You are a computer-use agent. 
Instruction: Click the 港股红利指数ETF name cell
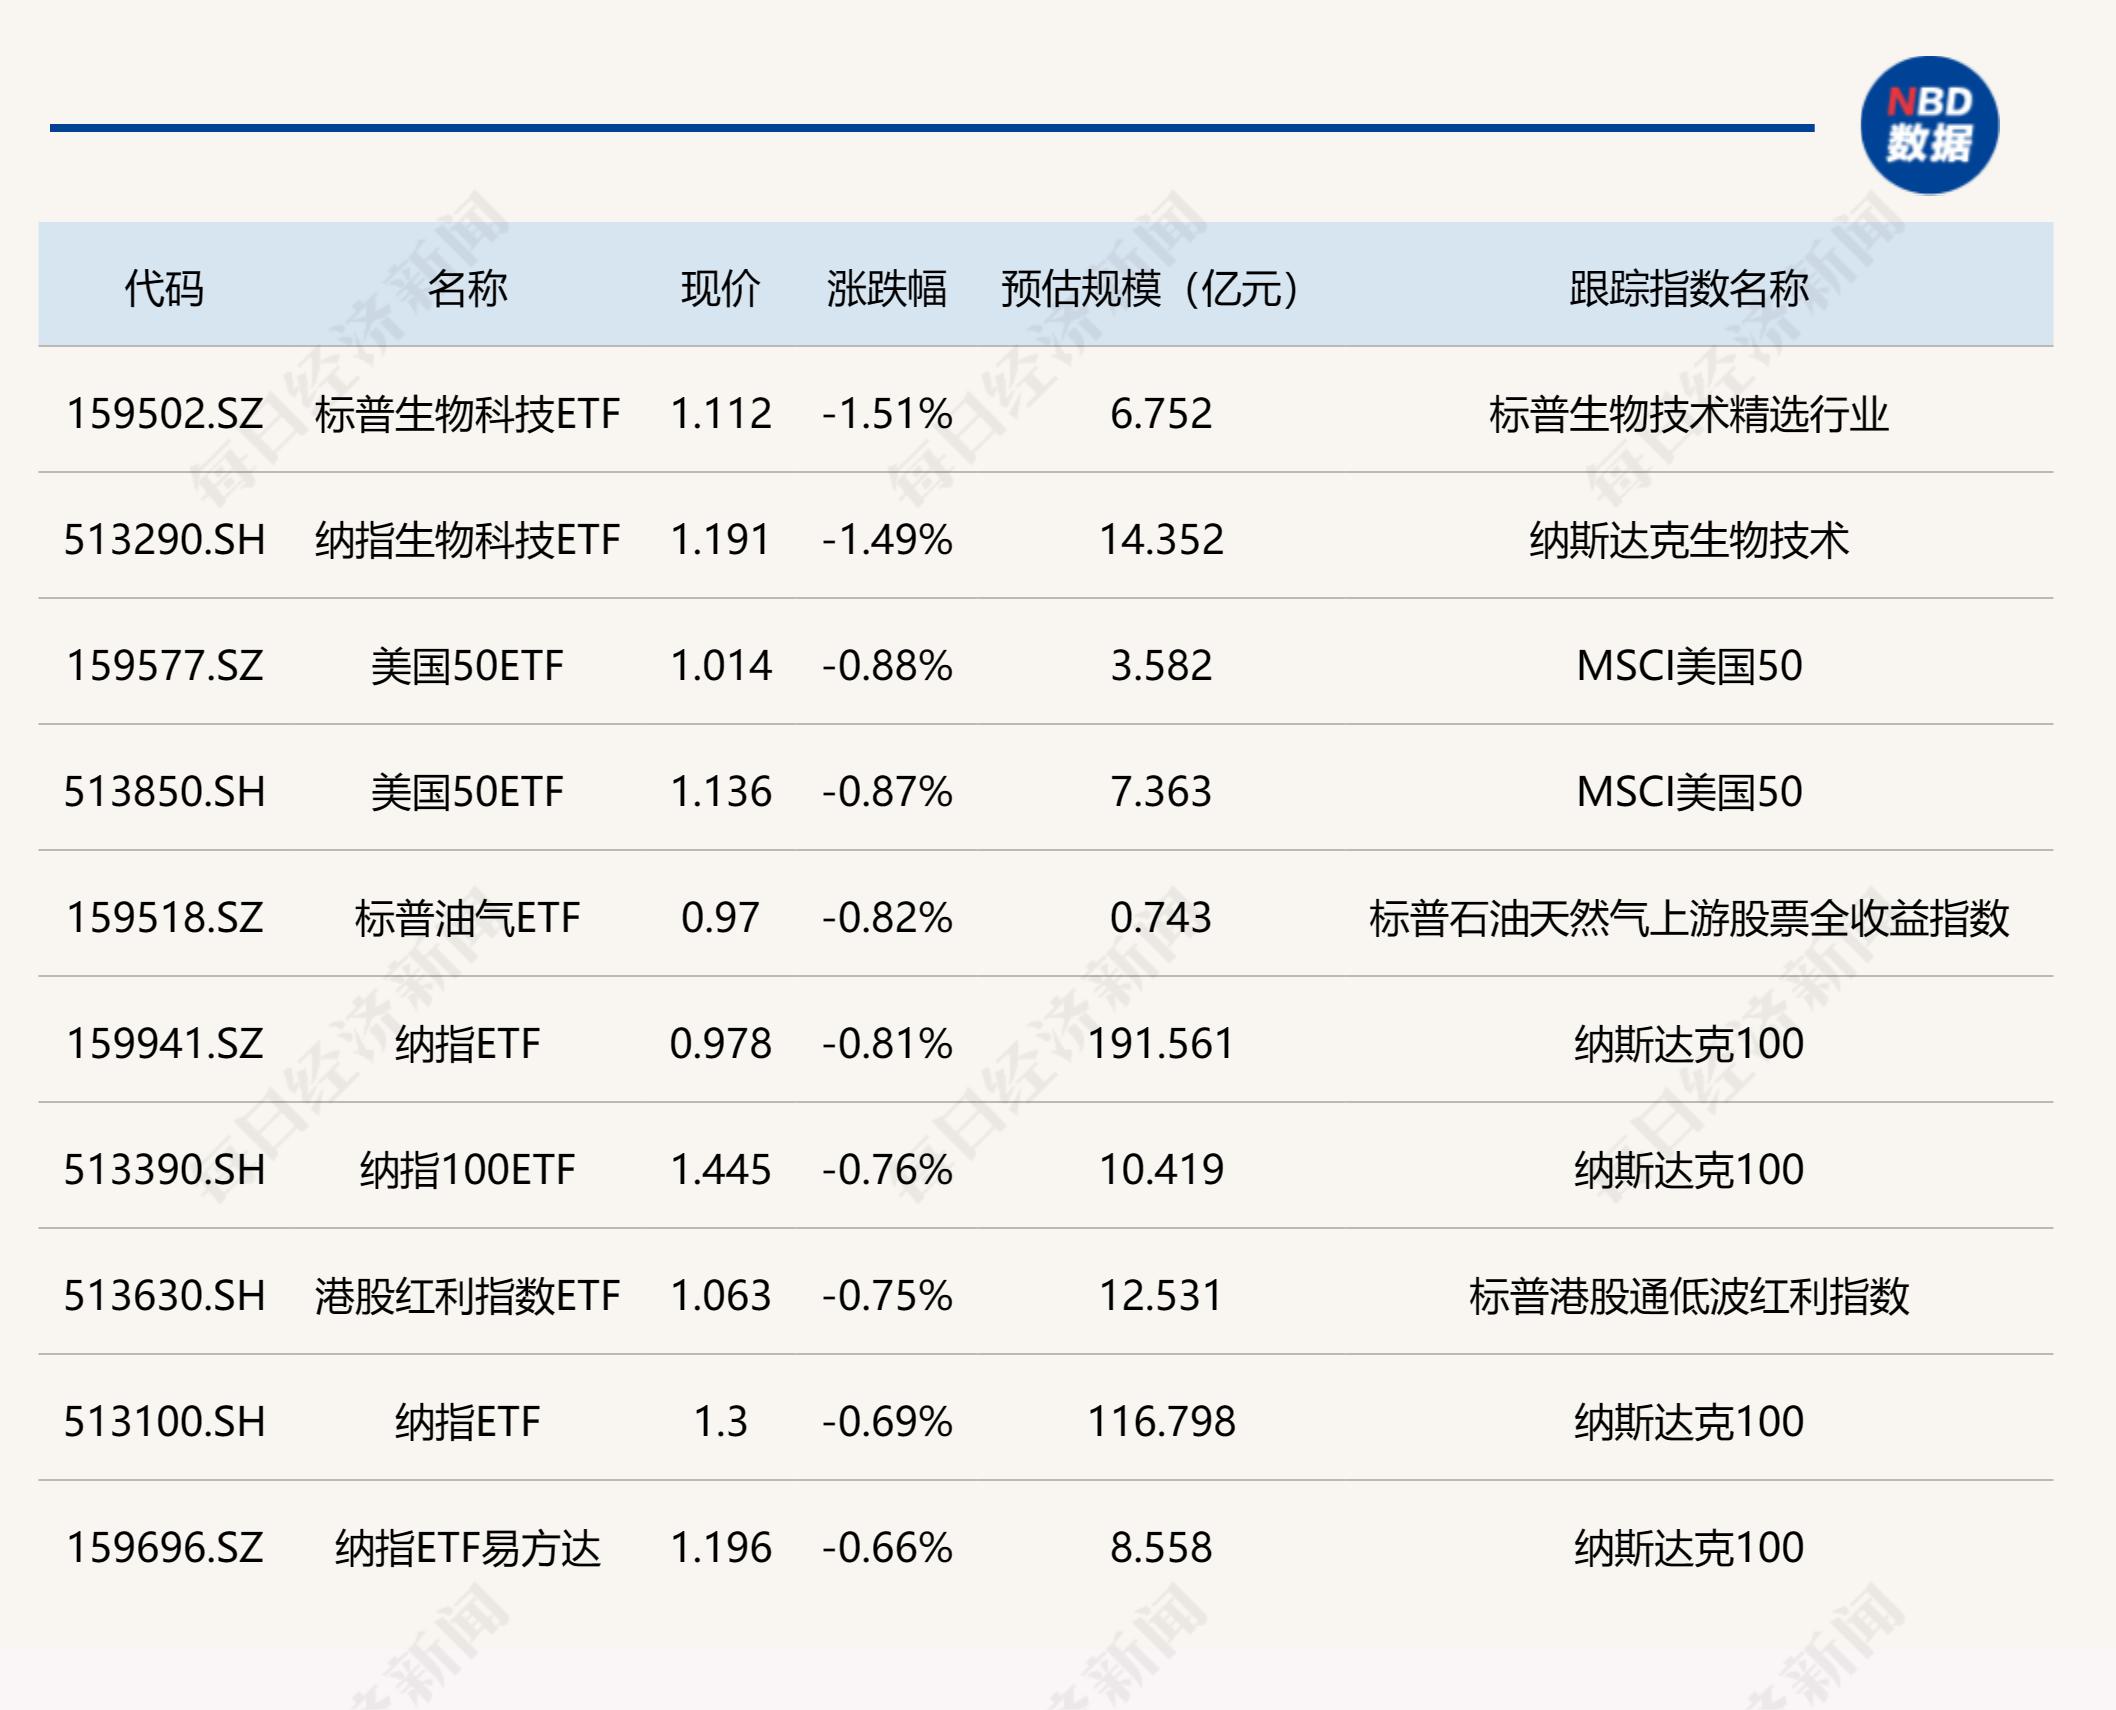[x=467, y=1296]
